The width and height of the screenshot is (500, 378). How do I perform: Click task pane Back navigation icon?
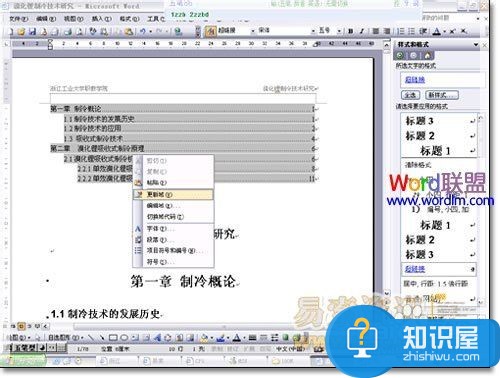click(x=400, y=55)
